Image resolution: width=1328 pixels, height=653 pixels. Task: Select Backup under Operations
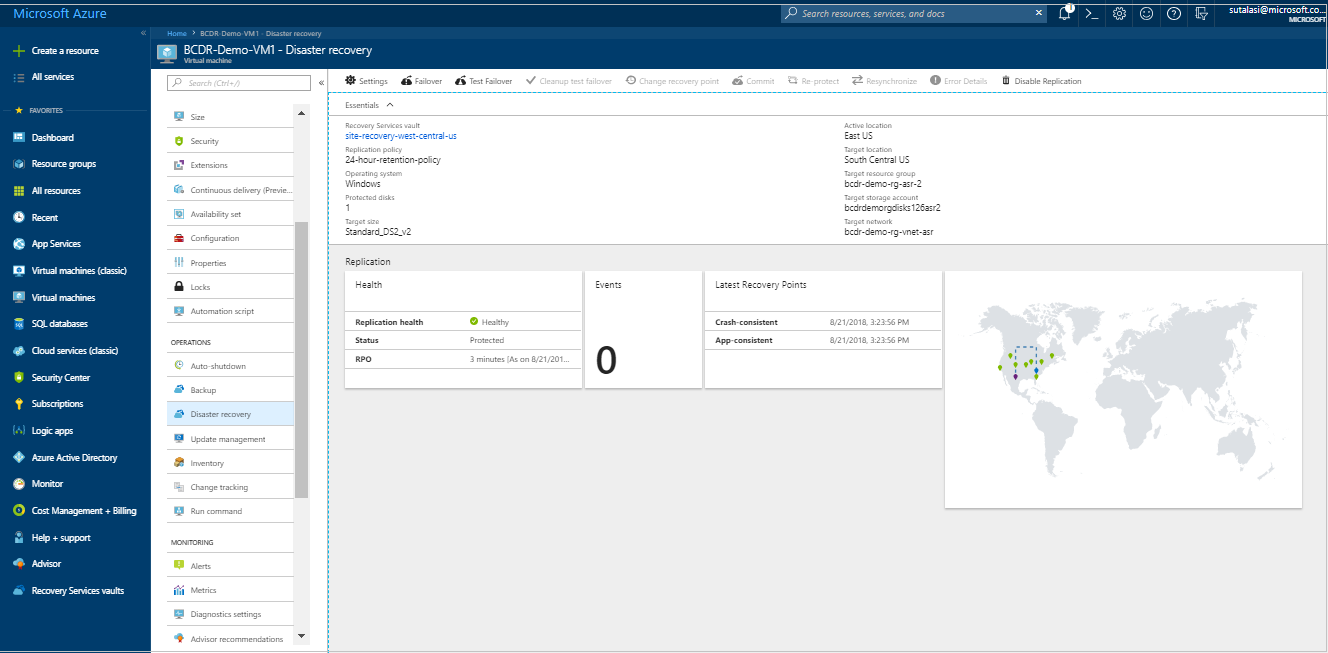click(230, 390)
